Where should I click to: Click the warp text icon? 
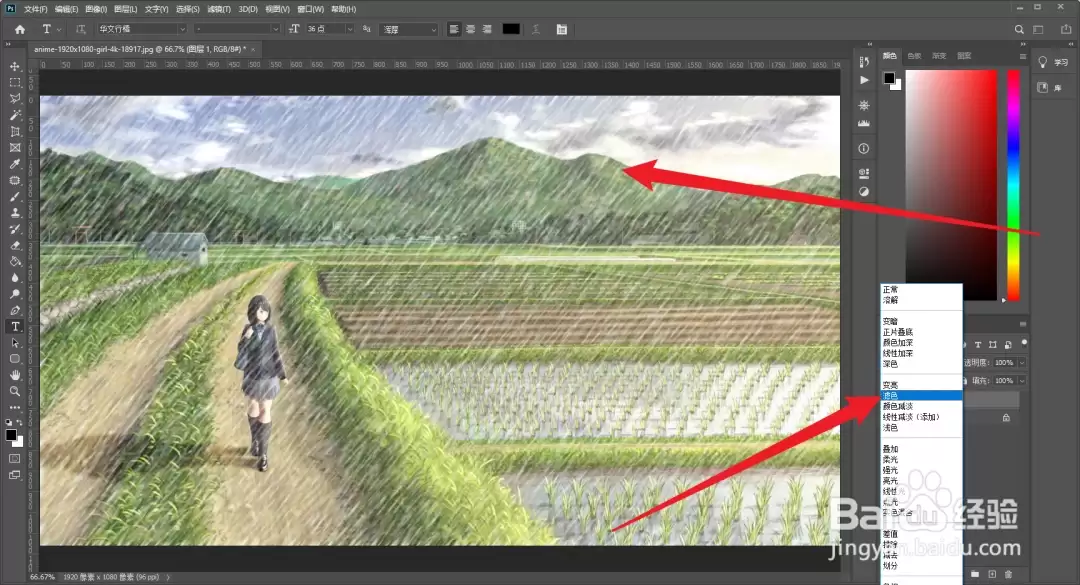(x=536, y=29)
